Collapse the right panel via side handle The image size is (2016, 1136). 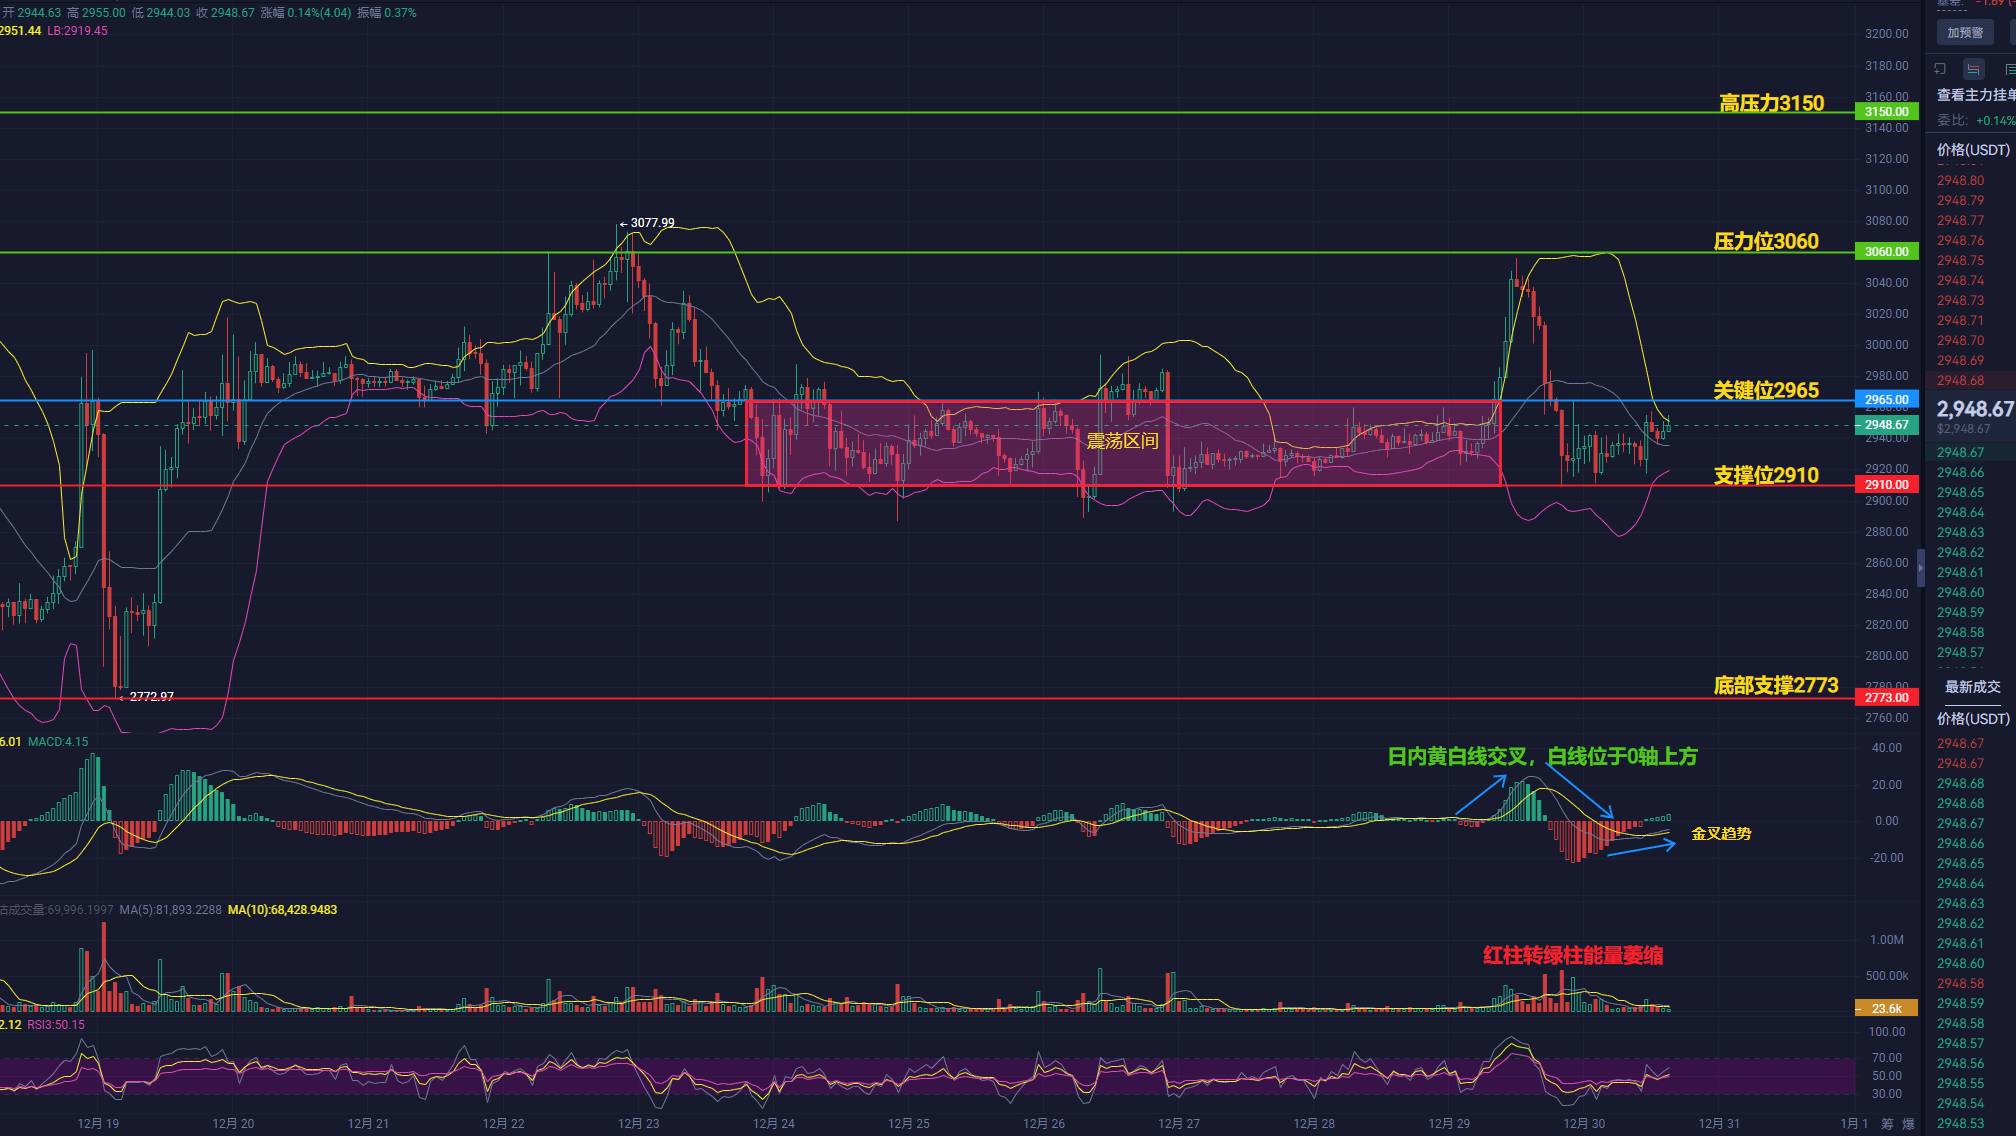[x=1920, y=567]
